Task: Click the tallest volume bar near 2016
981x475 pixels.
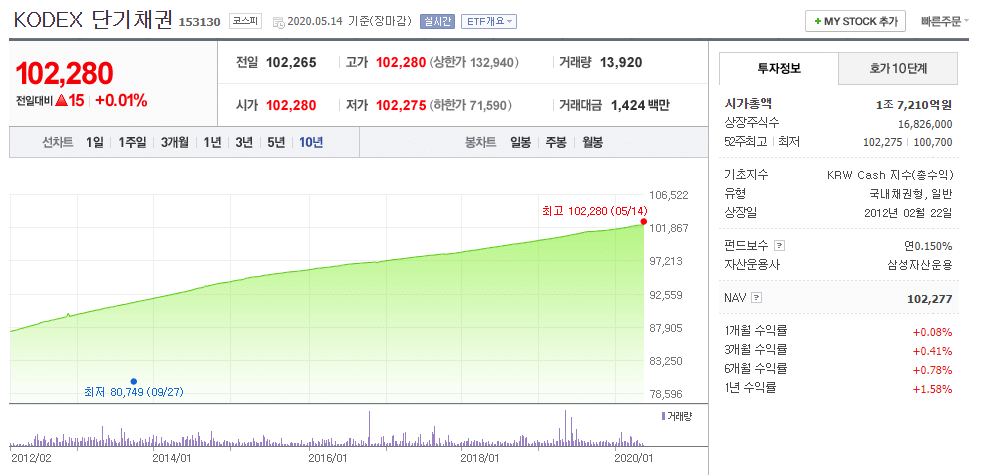Action: click(x=370, y=428)
